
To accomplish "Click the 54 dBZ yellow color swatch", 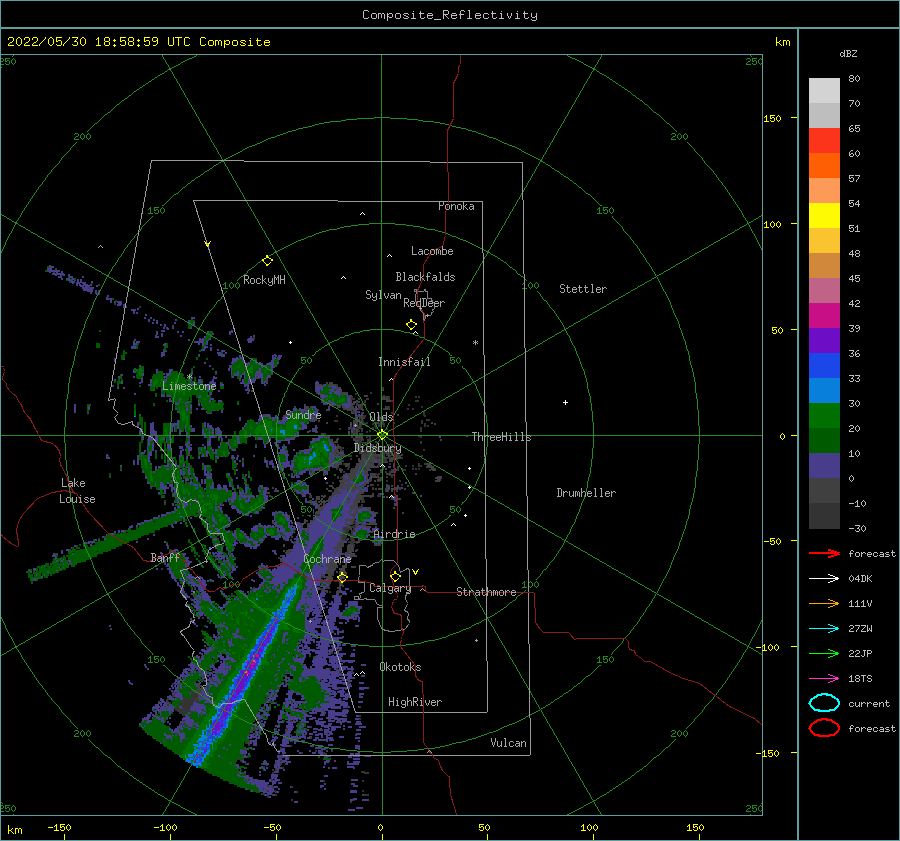I will 824,215.
